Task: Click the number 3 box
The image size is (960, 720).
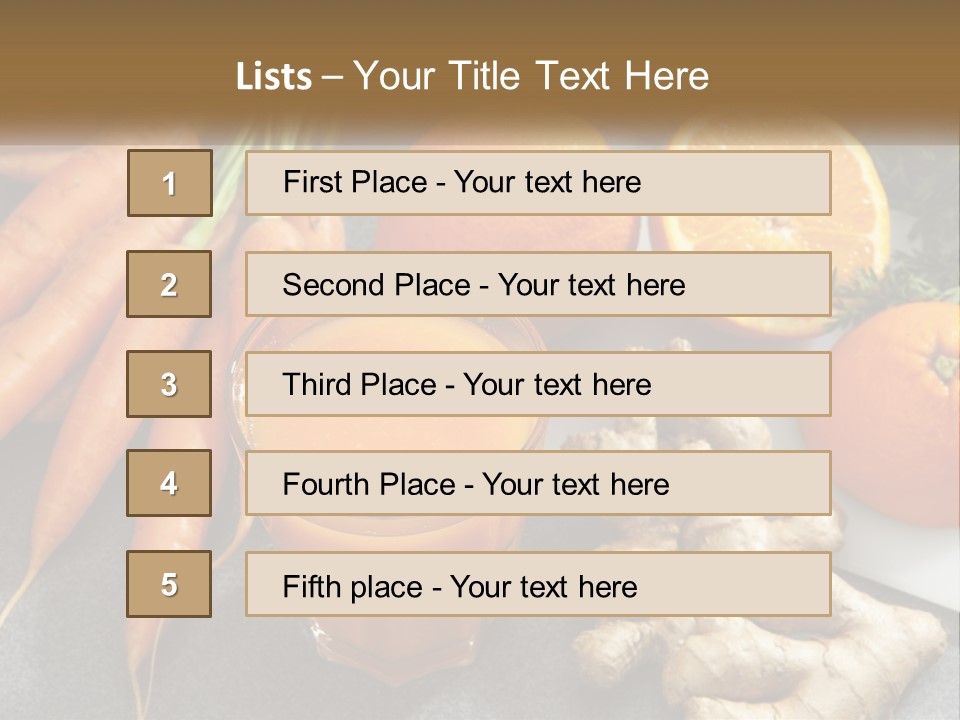Action: click(169, 384)
